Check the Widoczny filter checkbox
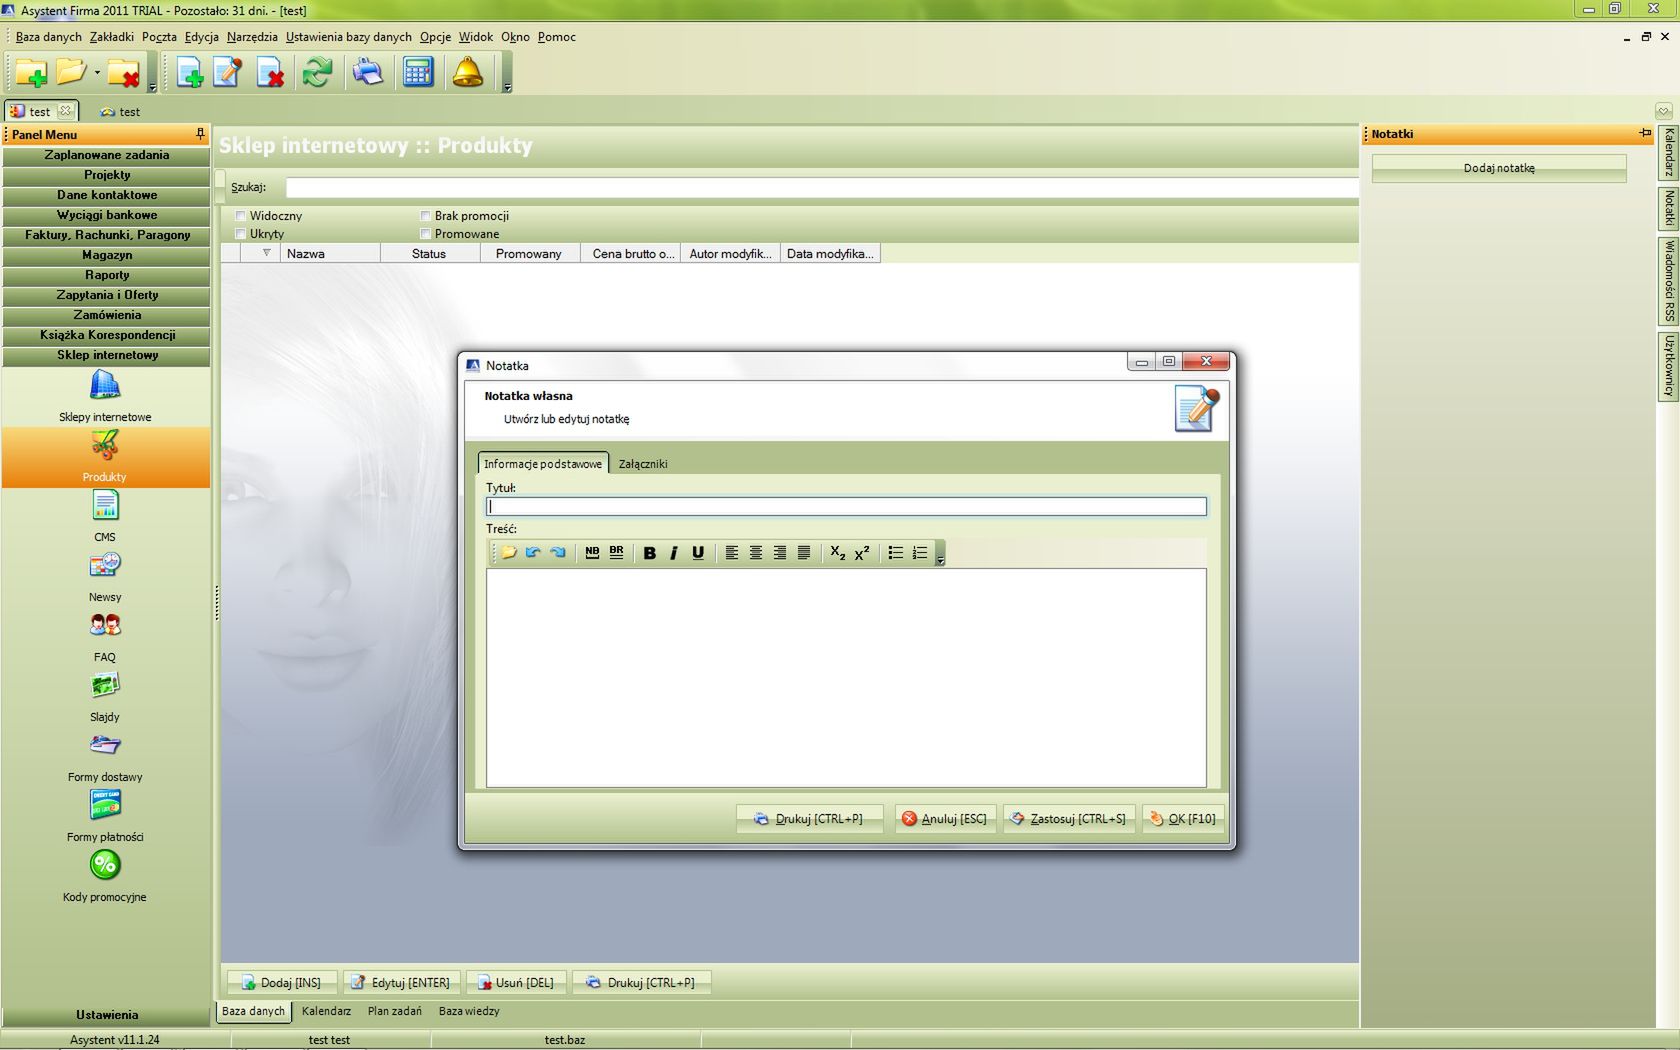The width and height of the screenshot is (1680, 1050). [x=241, y=215]
